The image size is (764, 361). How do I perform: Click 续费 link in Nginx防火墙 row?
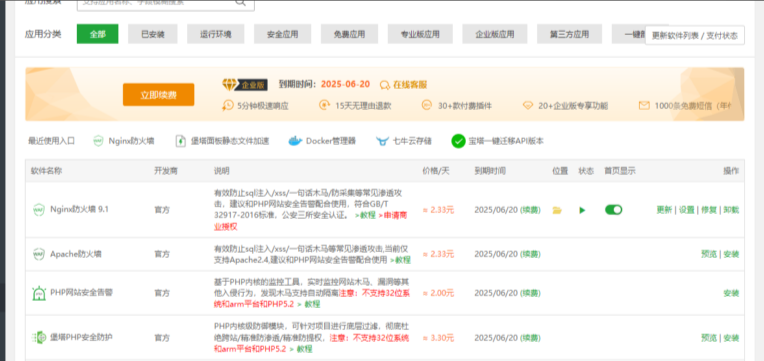pyautogui.click(x=530, y=210)
